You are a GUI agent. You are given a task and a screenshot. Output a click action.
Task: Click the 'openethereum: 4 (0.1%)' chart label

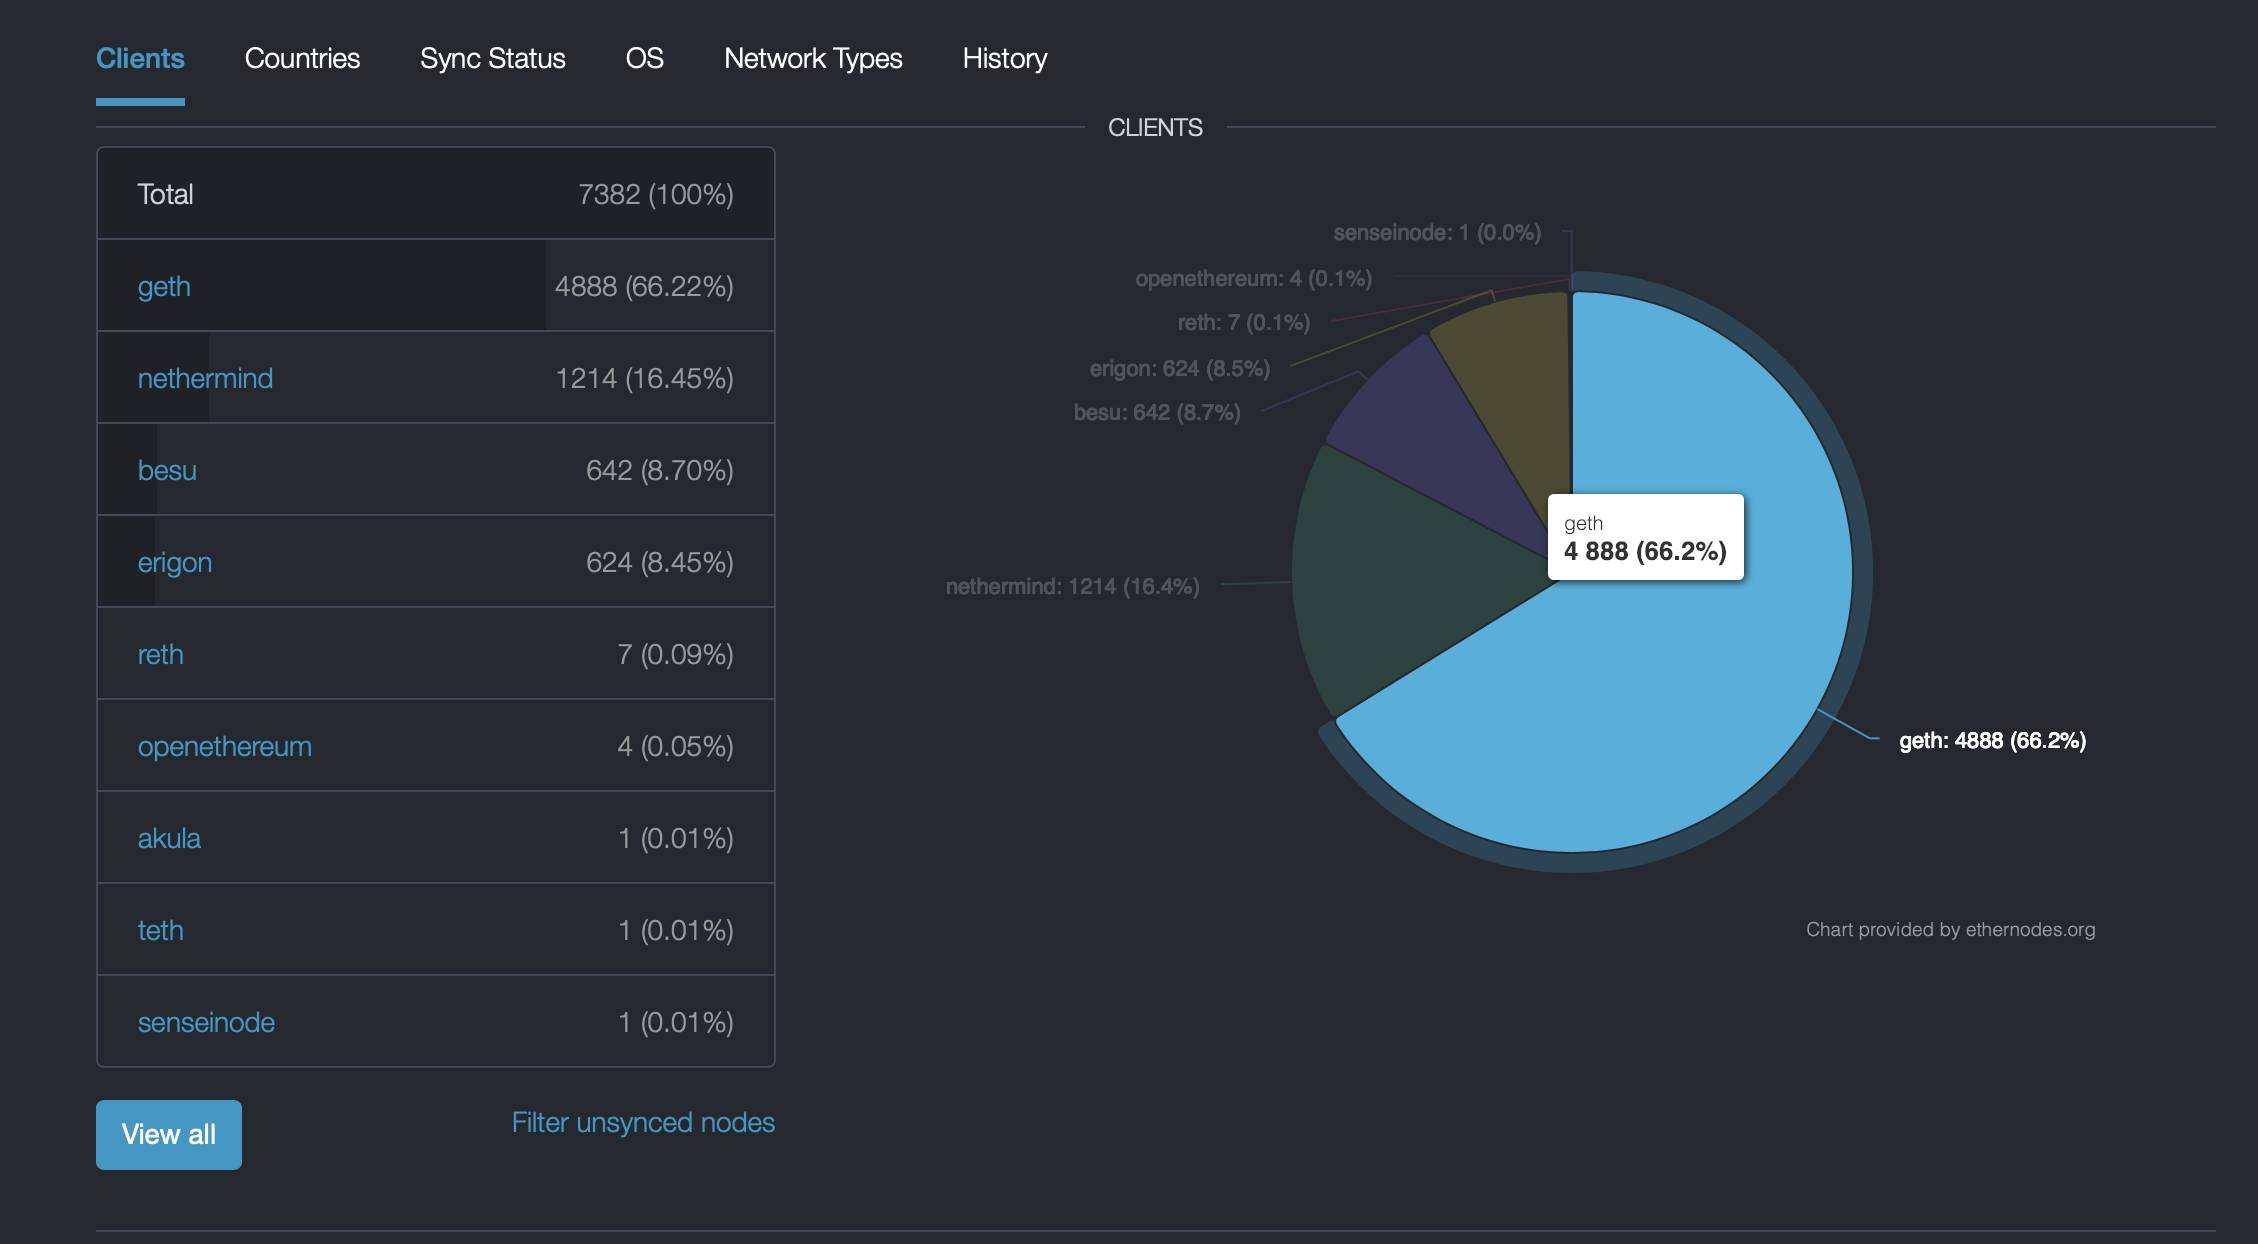point(1253,279)
